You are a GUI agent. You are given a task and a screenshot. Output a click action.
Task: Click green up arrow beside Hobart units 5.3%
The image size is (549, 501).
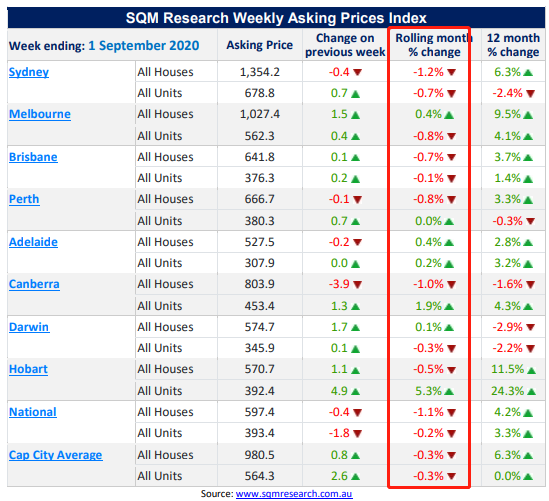pyautogui.click(x=449, y=391)
